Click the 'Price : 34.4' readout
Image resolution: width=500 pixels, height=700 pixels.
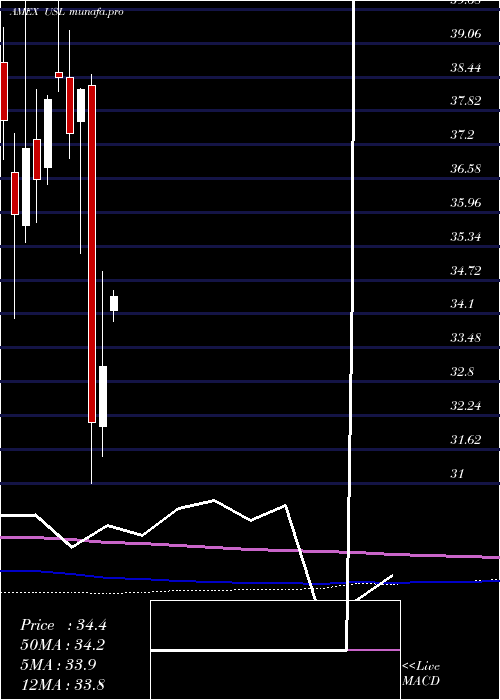63,625
